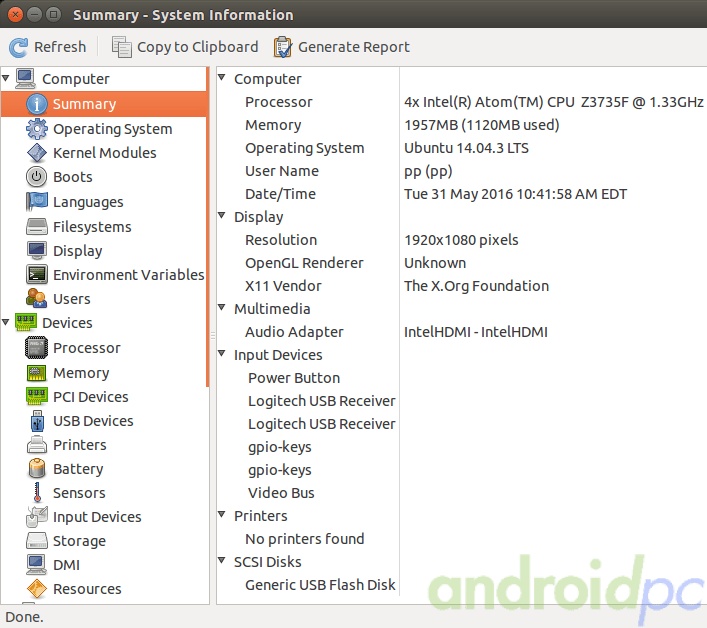Click the 'Power Button' input device row
Image resolution: width=707 pixels, height=628 pixels.
pyautogui.click(x=294, y=378)
